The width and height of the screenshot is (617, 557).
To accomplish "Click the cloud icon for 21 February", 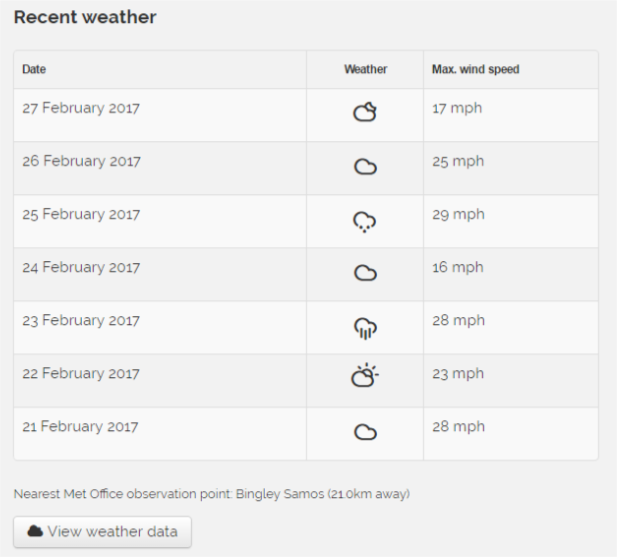I will coord(366,432).
